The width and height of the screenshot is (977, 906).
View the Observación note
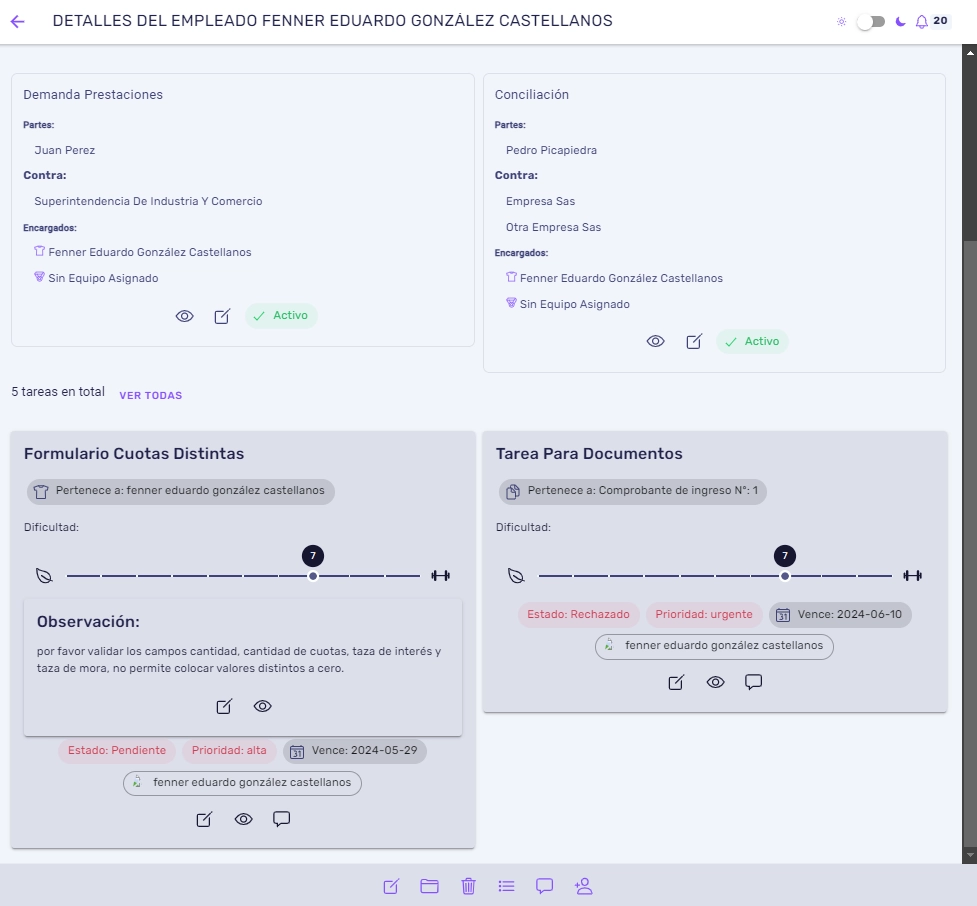click(262, 706)
